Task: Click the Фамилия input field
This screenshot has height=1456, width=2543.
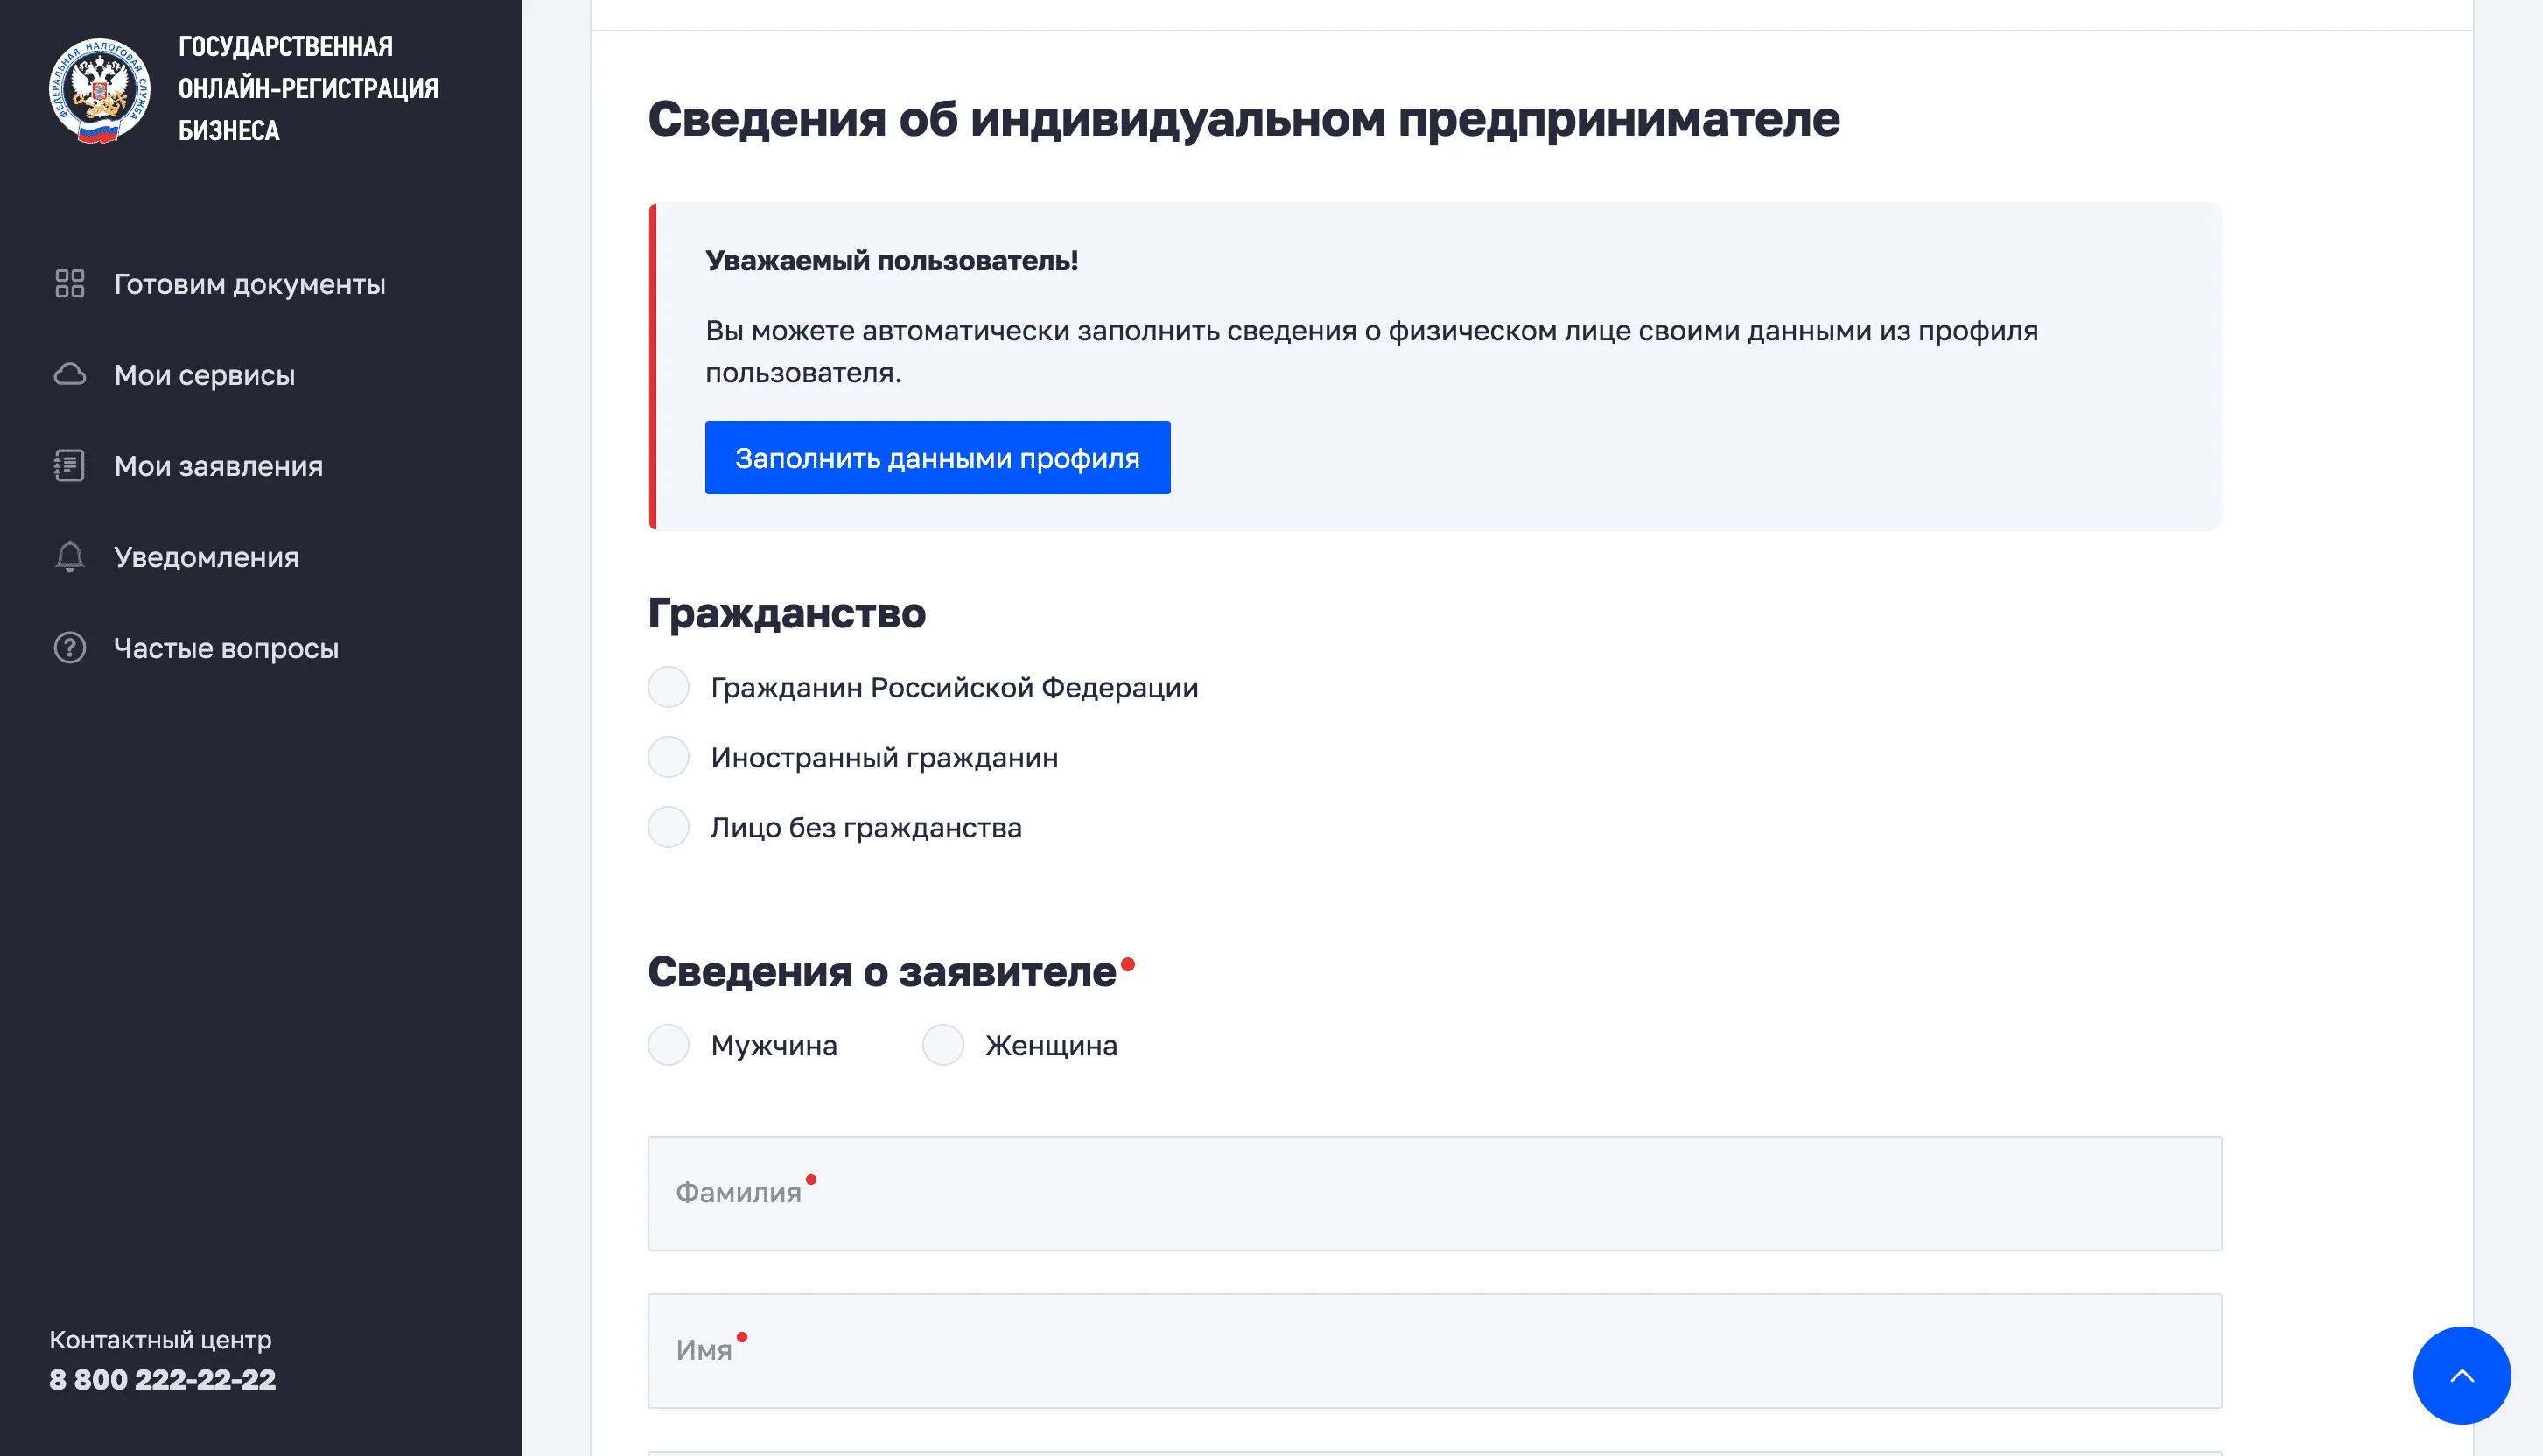Action: point(1335,1193)
